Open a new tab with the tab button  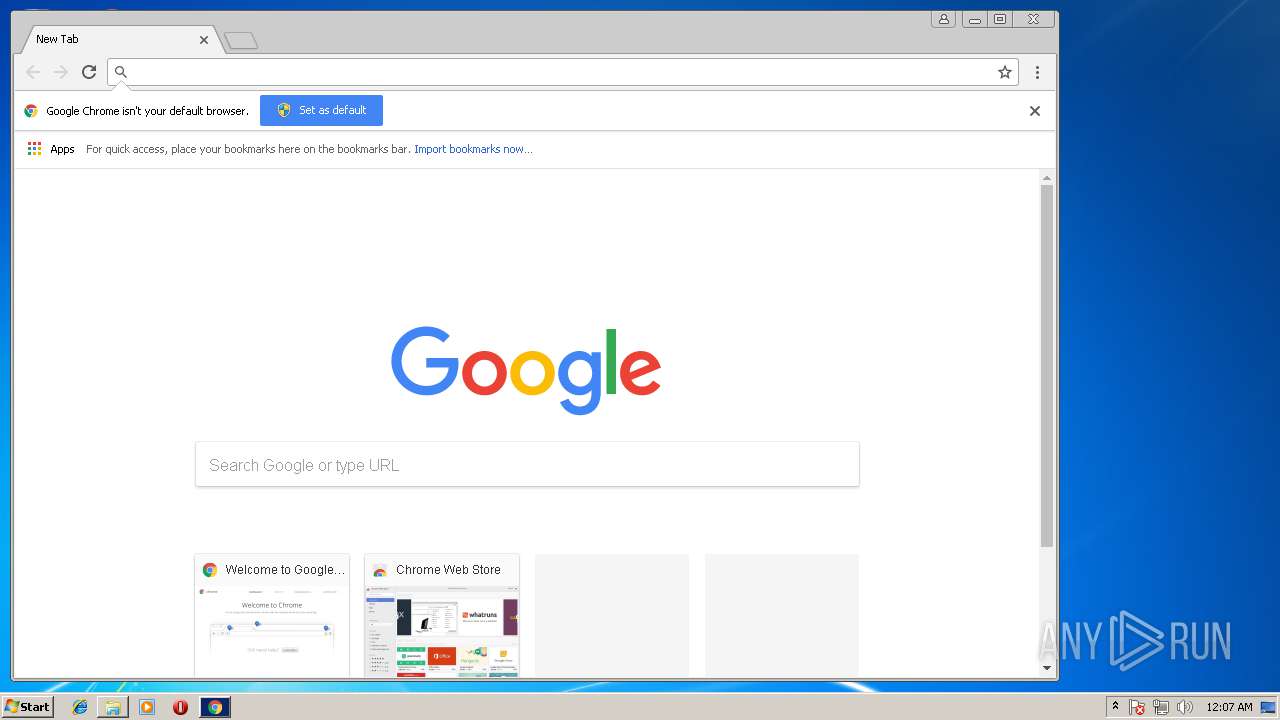tap(241, 41)
